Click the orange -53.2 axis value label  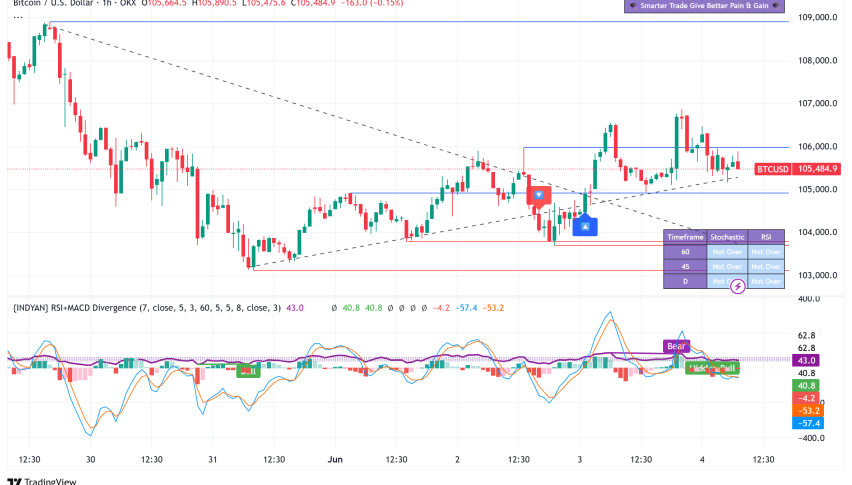pyautogui.click(x=807, y=411)
